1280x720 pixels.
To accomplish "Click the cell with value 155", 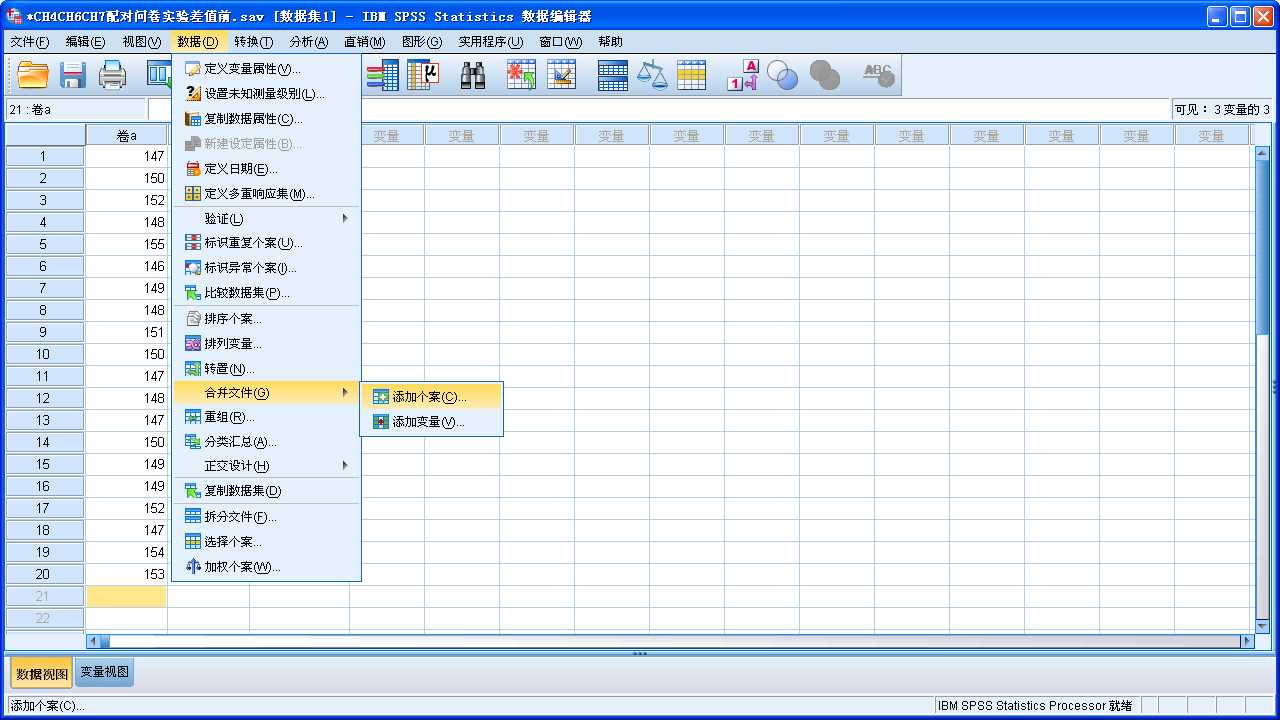I will click(126, 244).
